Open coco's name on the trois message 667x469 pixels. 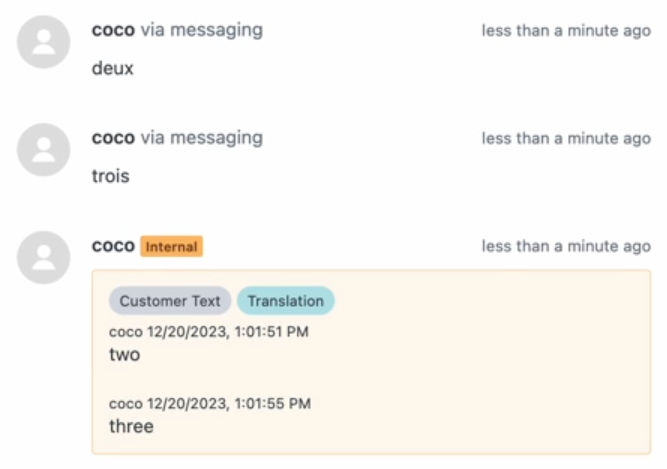click(x=113, y=138)
